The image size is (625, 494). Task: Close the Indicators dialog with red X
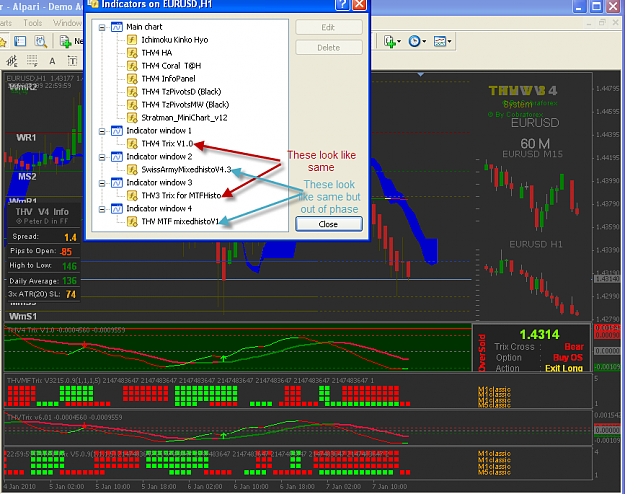(x=360, y=4)
